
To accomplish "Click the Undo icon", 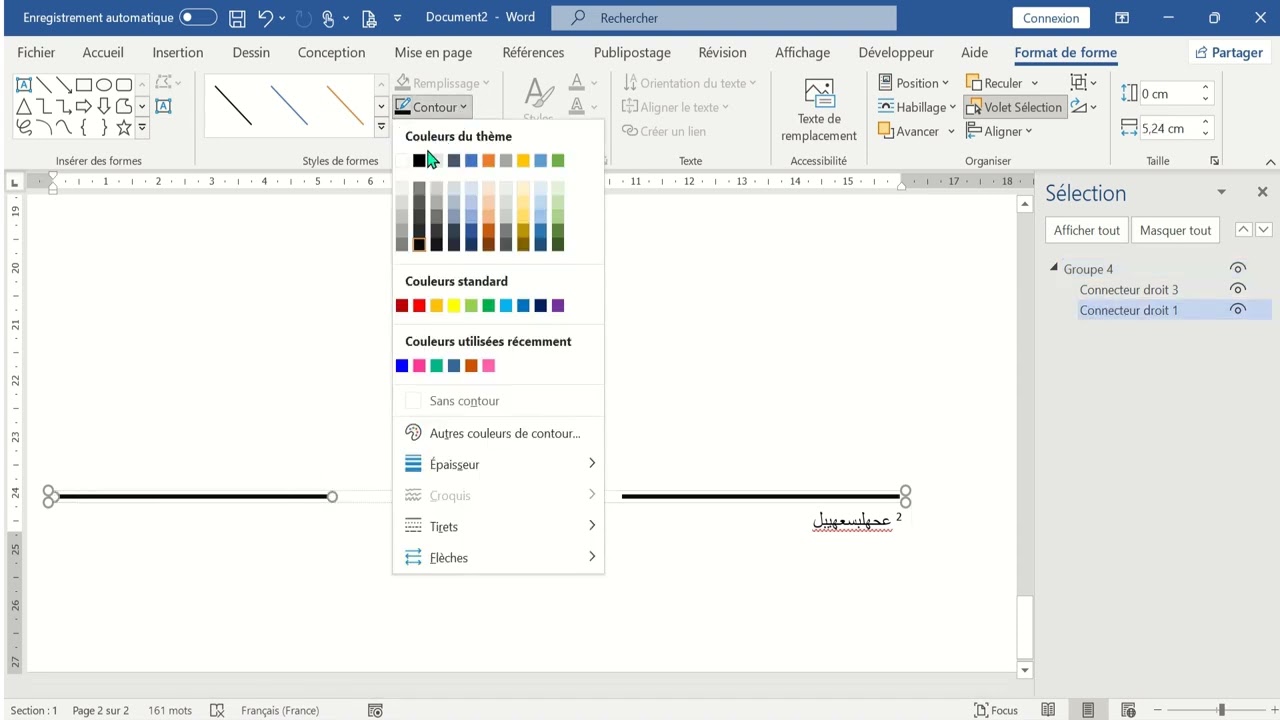I will pos(265,18).
